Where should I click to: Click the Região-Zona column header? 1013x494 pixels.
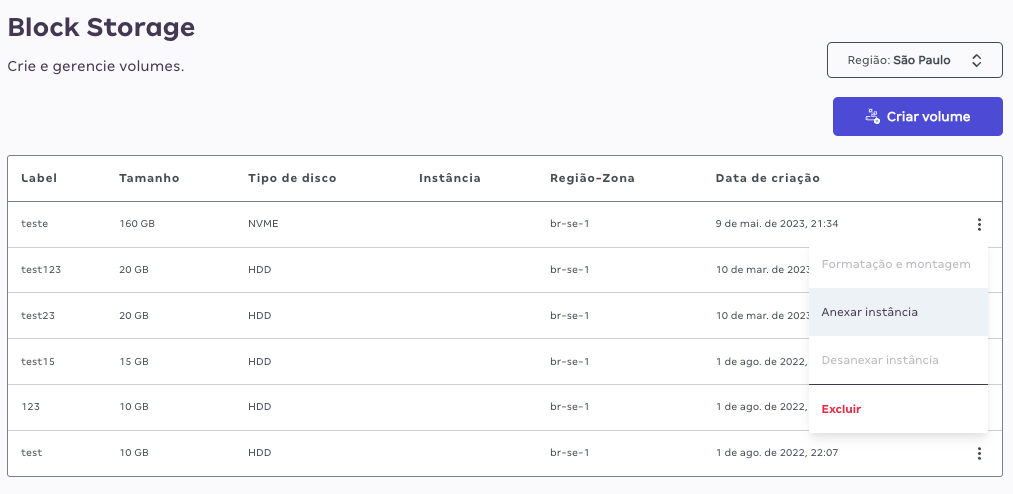(592, 178)
